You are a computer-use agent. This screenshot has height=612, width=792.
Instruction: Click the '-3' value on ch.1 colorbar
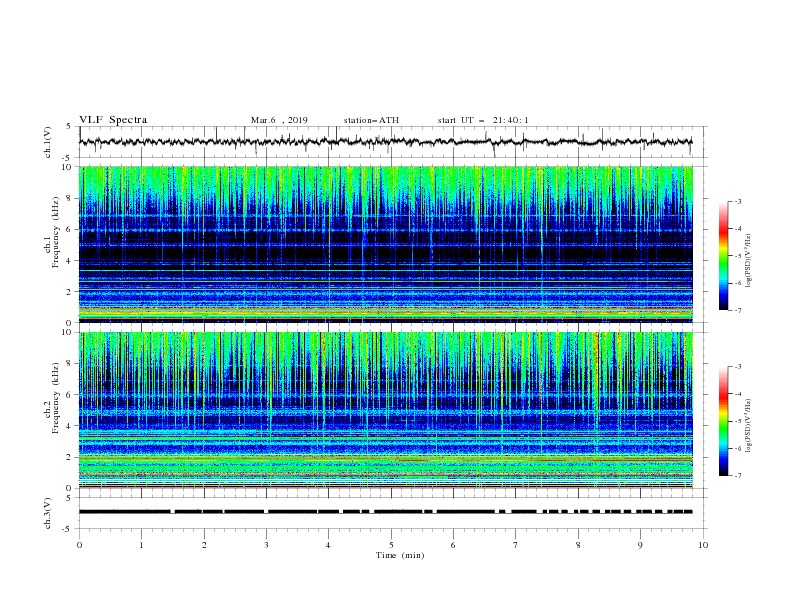pos(737,201)
